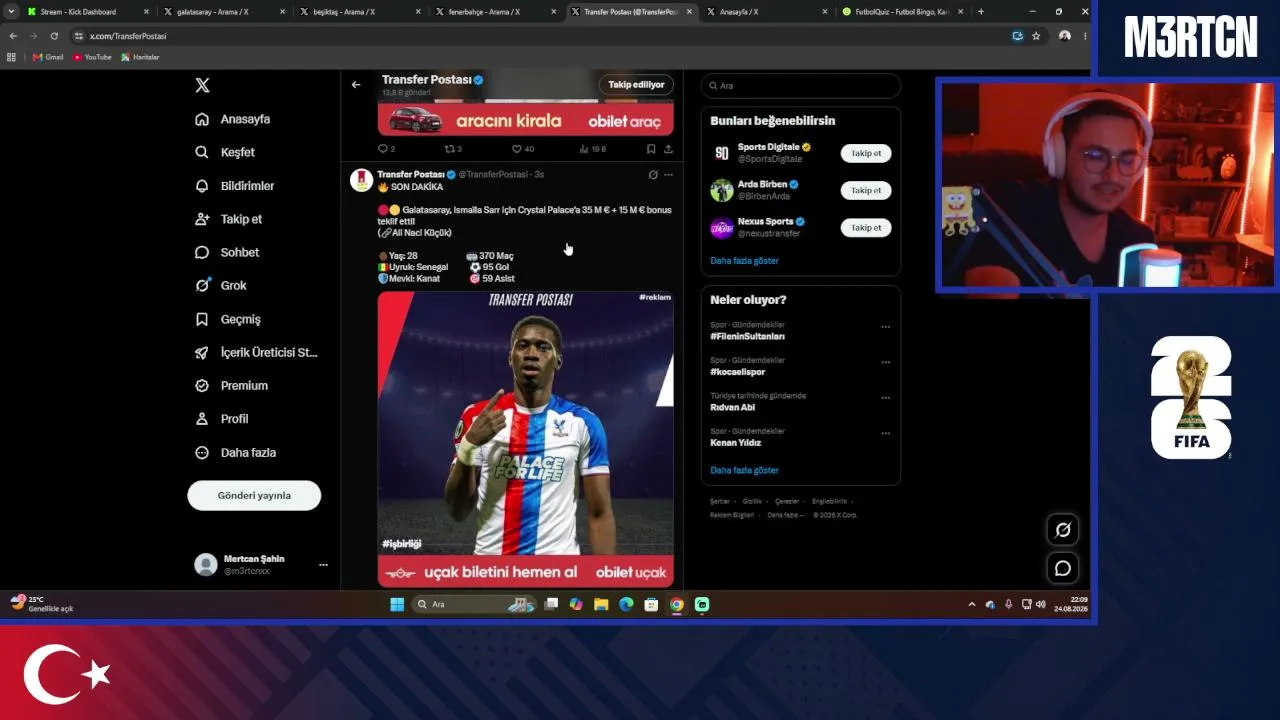The height and width of the screenshot is (720, 1280).
Task: Open the Kenan Yıldız trend
Action: (x=735, y=443)
